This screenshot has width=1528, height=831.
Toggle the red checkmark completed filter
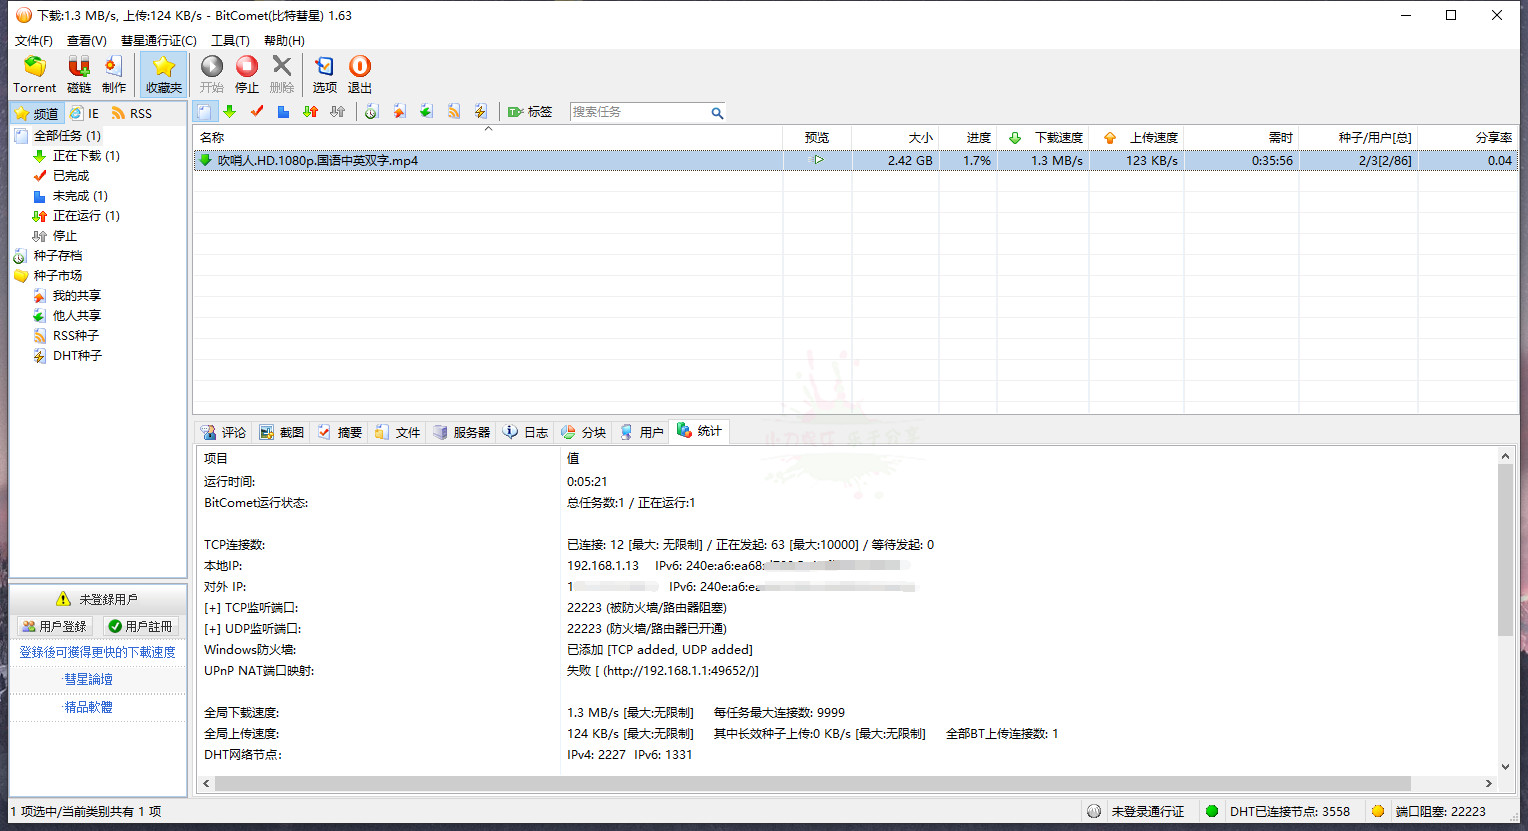(x=257, y=112)
